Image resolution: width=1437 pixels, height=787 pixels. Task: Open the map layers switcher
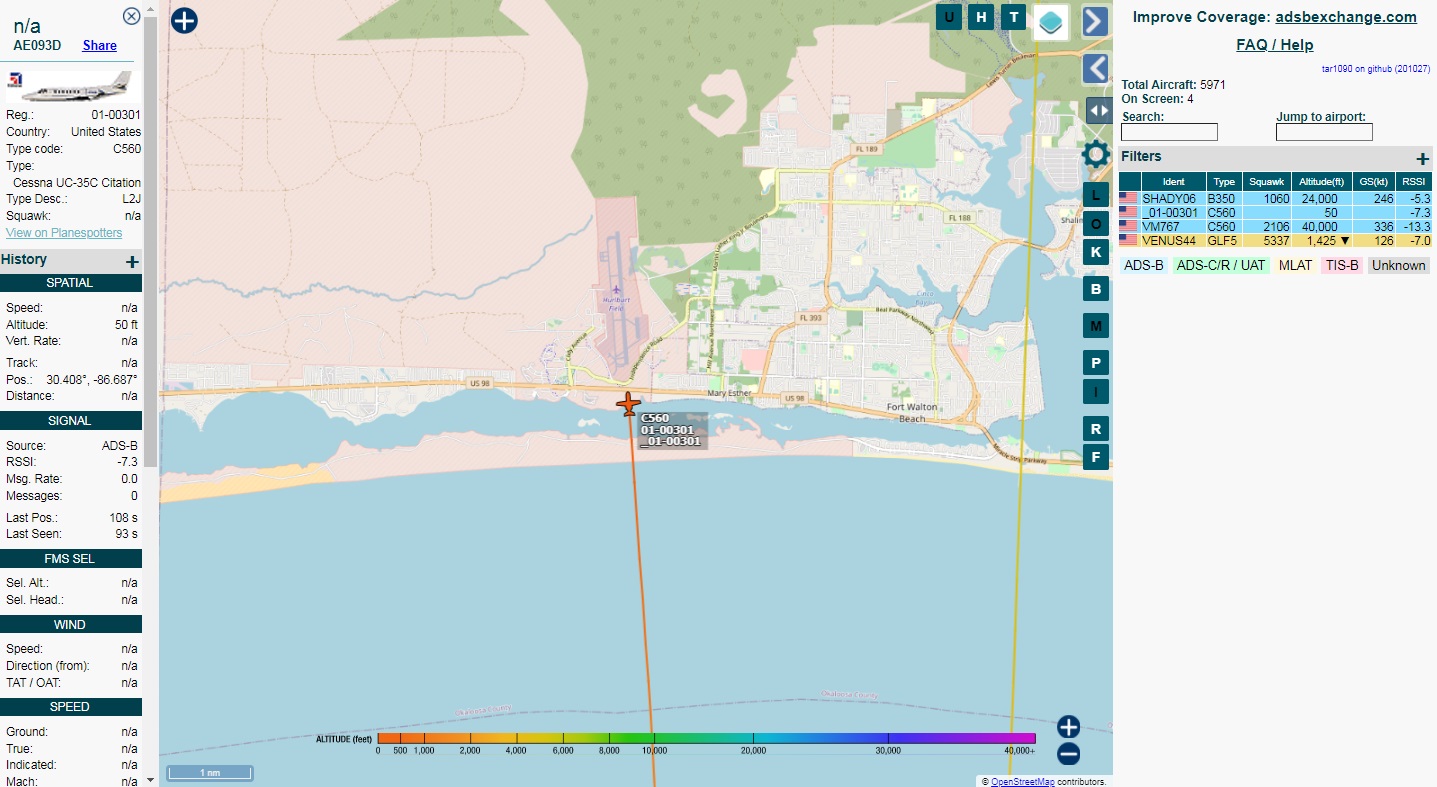(x=1050, y=22)
